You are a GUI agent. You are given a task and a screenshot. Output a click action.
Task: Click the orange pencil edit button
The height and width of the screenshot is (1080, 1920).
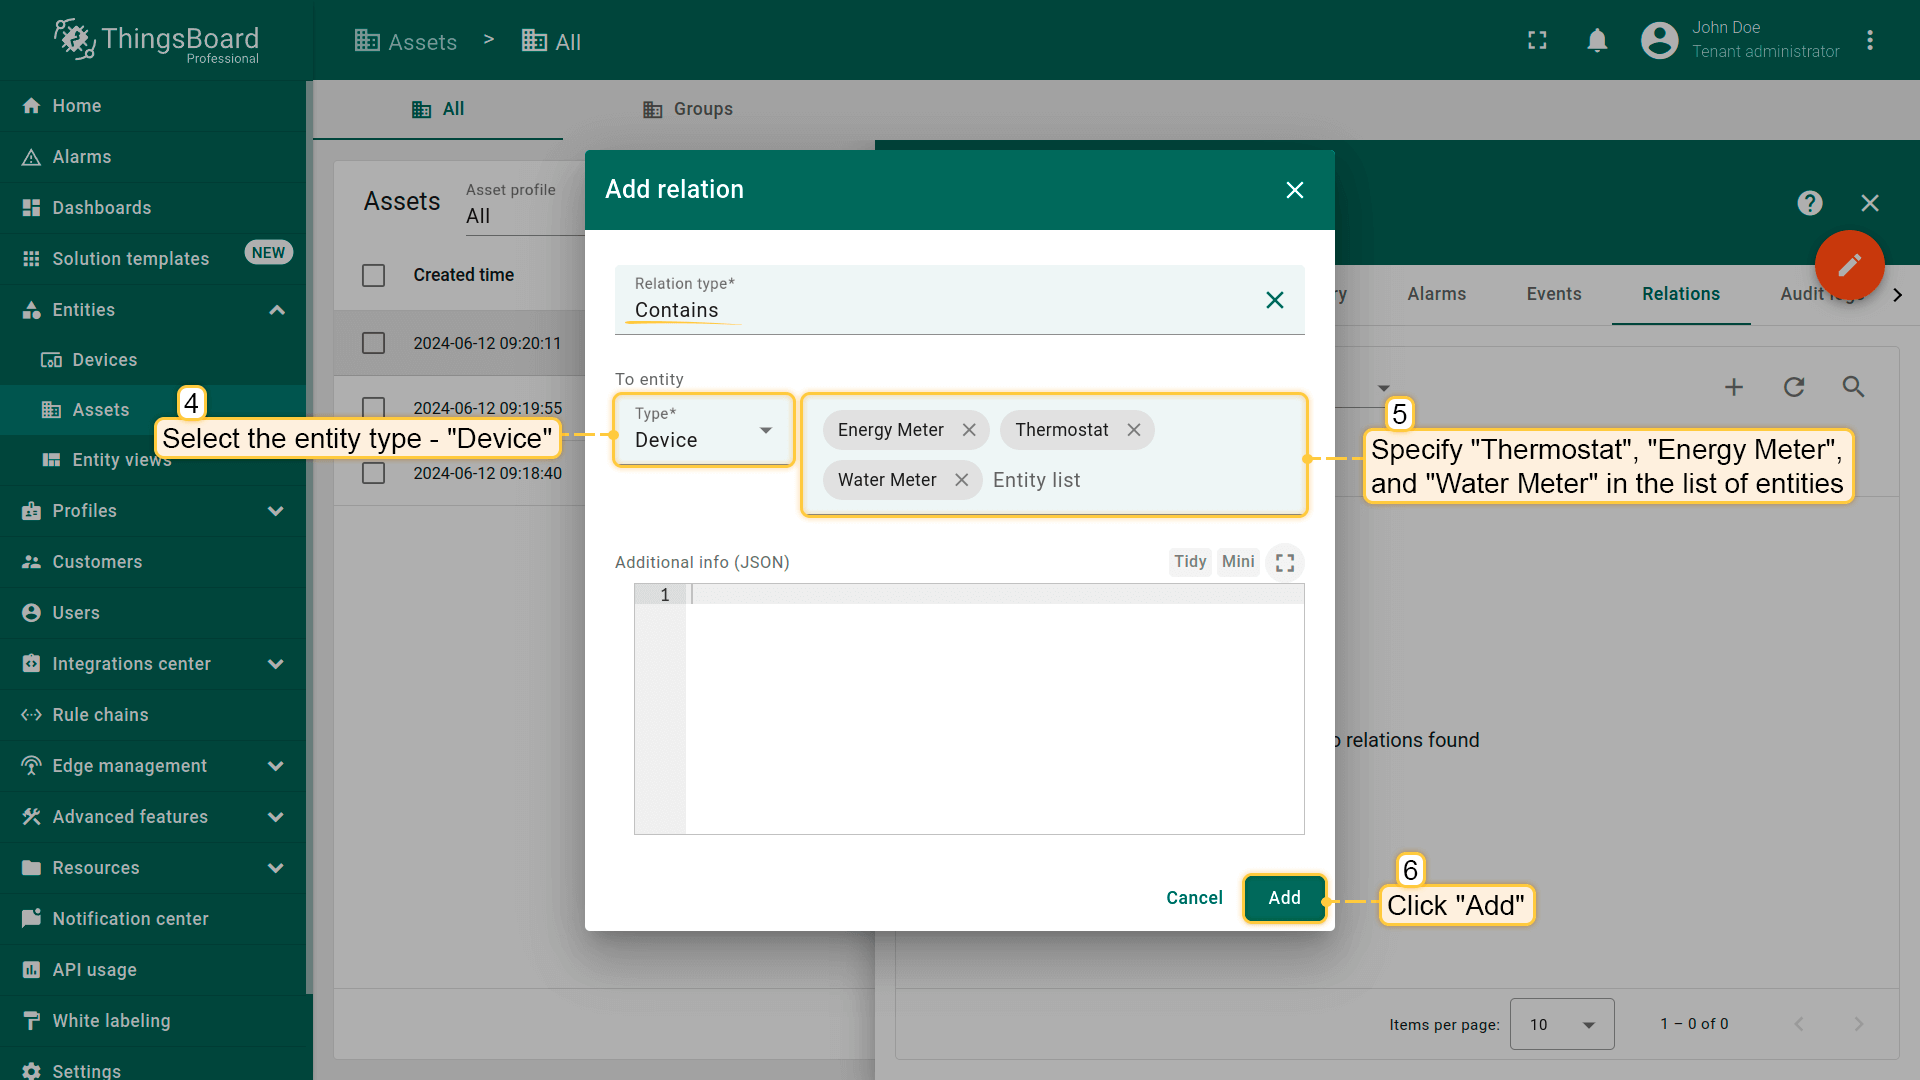(1849, 265)
